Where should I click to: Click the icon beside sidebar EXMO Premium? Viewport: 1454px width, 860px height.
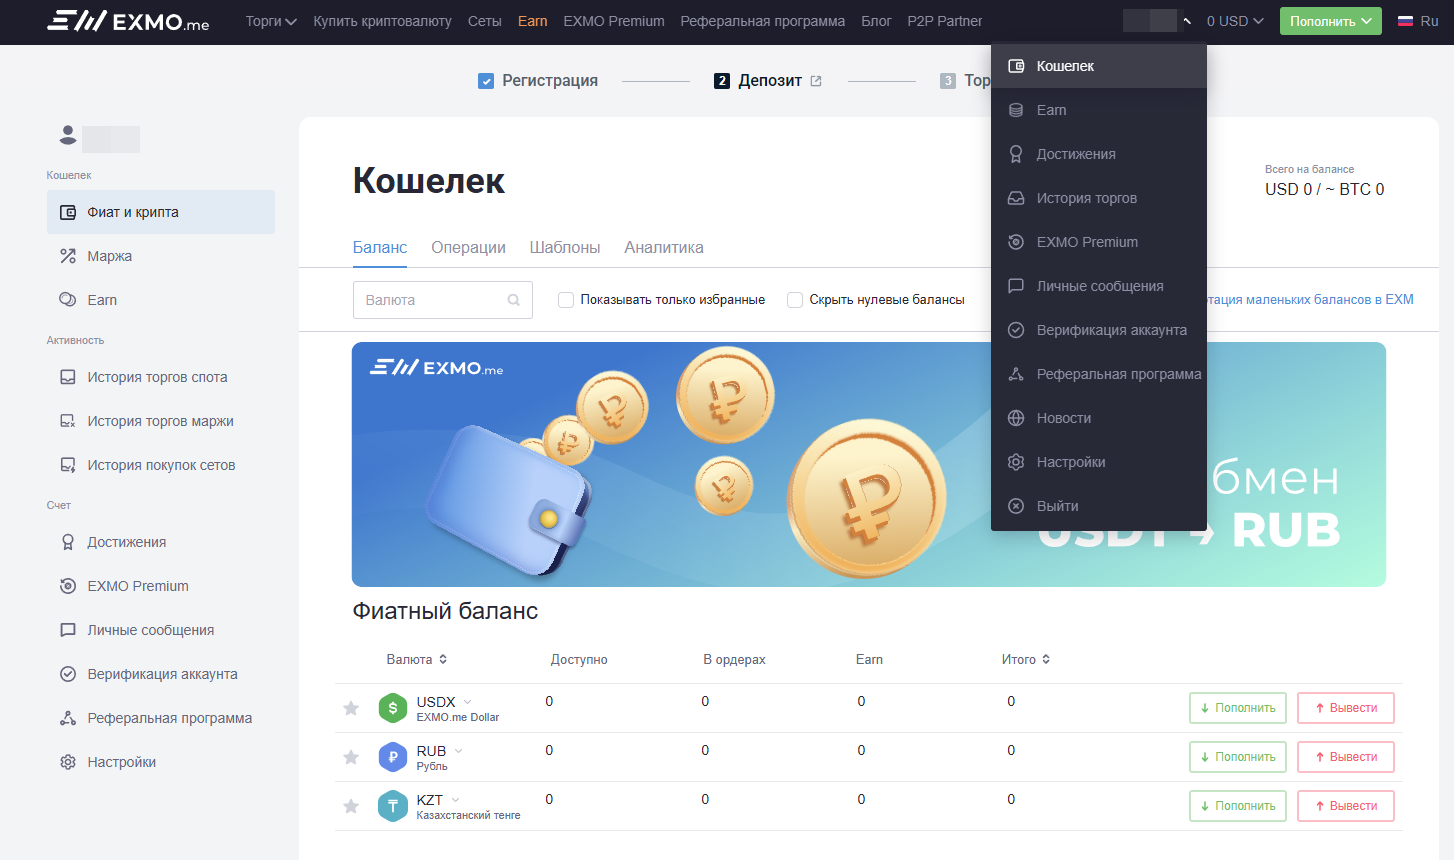(x=68, y=586)
